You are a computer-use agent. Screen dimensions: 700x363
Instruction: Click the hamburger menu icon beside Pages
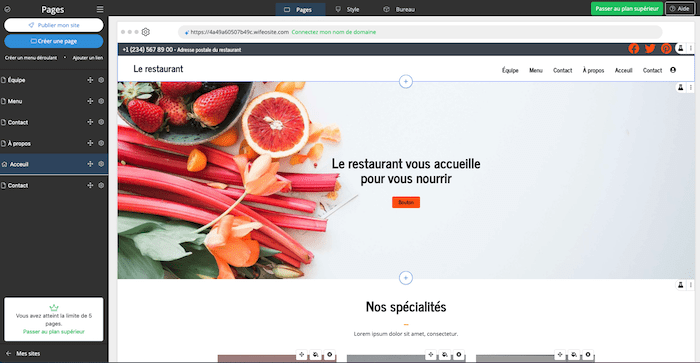(100, 9)
